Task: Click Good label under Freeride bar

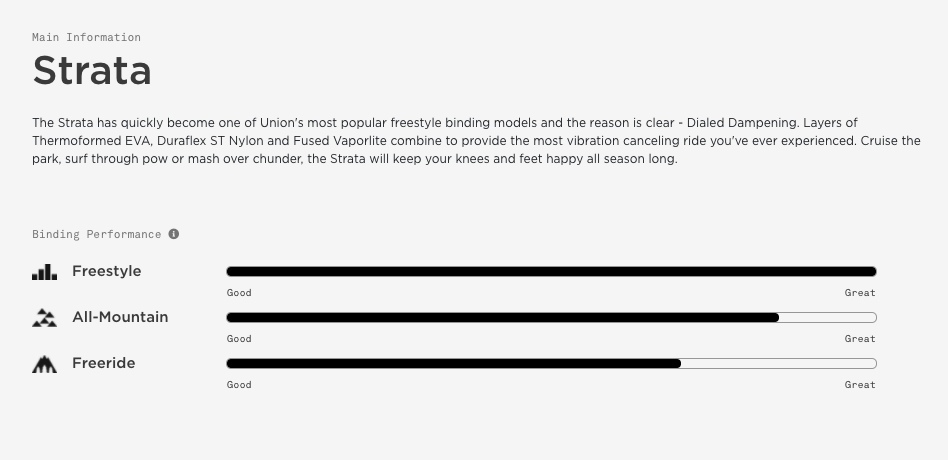Action: tap(239, 384)
